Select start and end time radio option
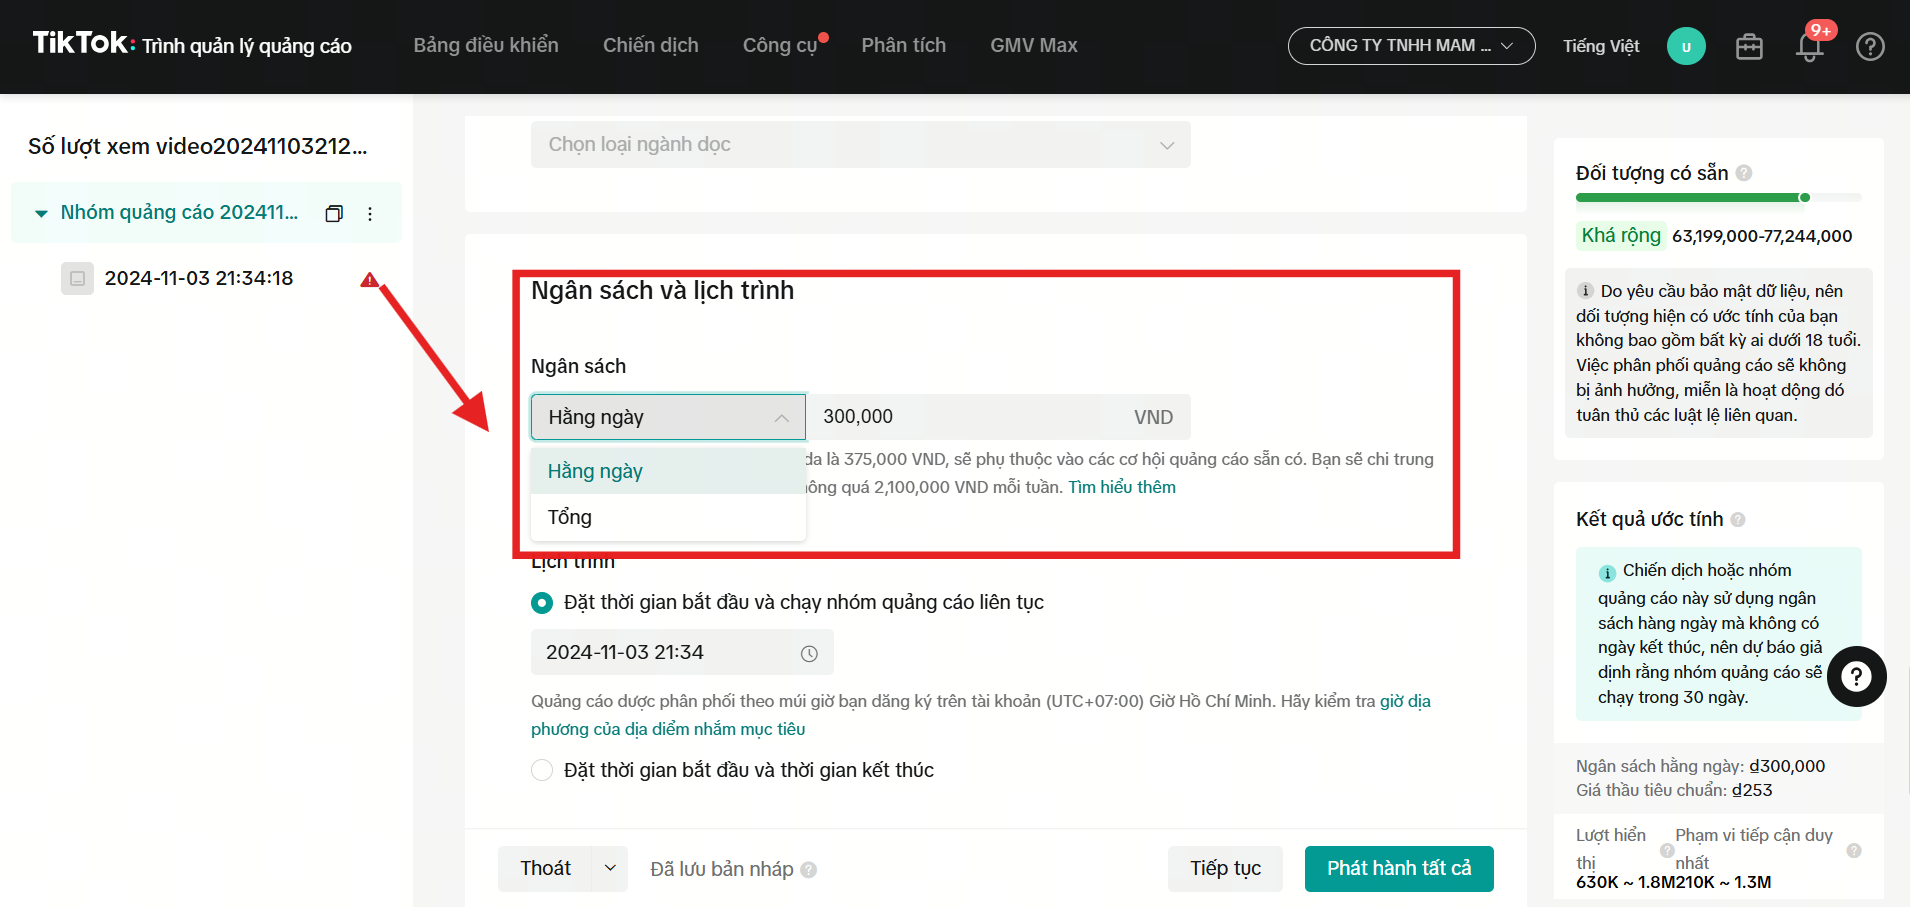Viewport: 1910px width, 907px height. coord(542,770)
